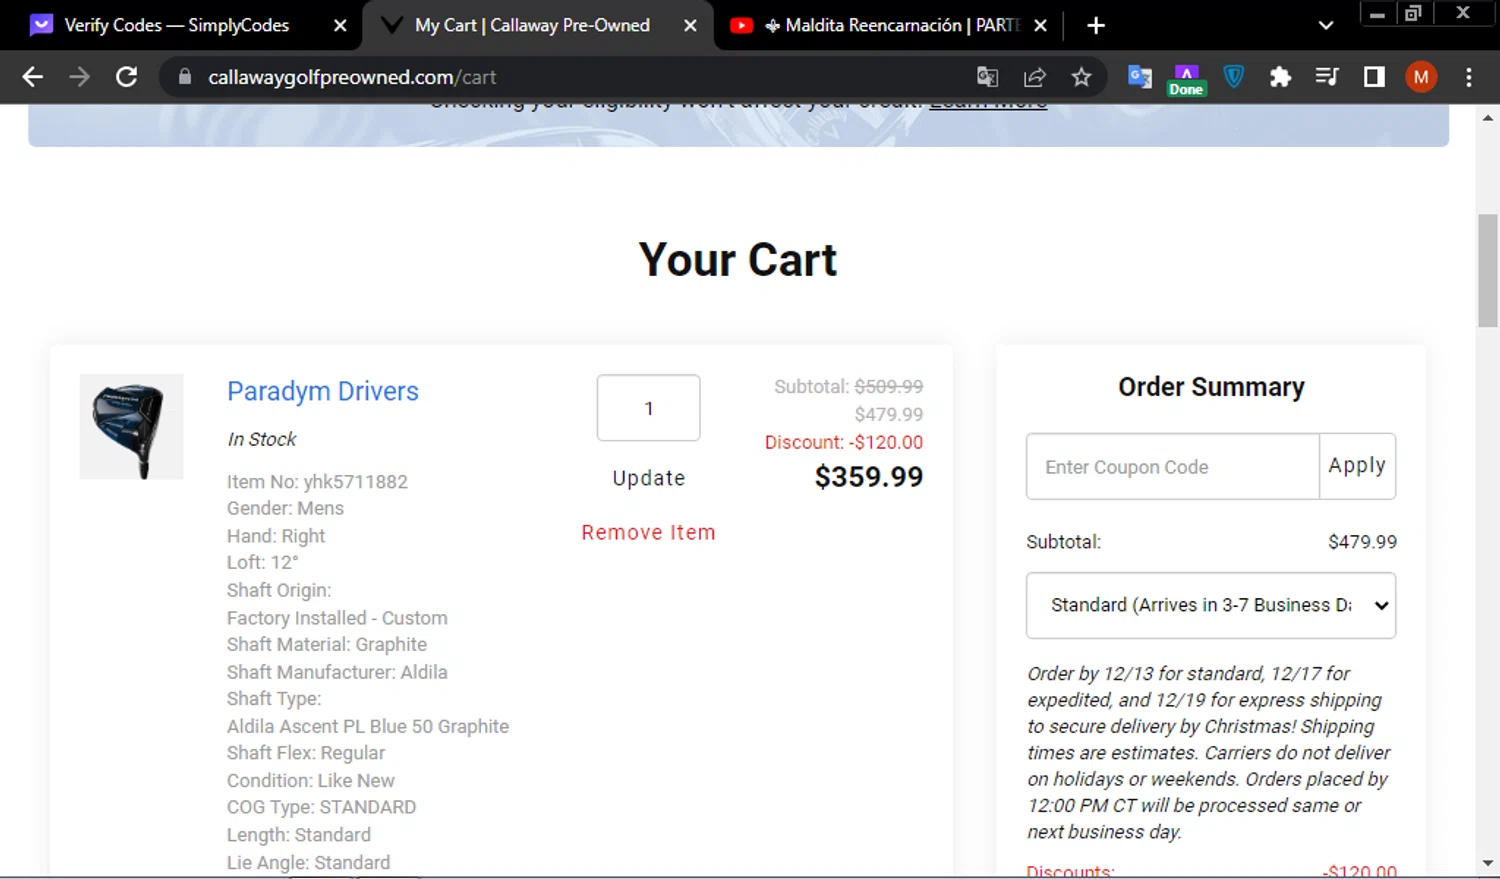Image resolution: width=1500 pixels, height=879 pixels.
Task: Click the quantity field
Action: (648, 408)
